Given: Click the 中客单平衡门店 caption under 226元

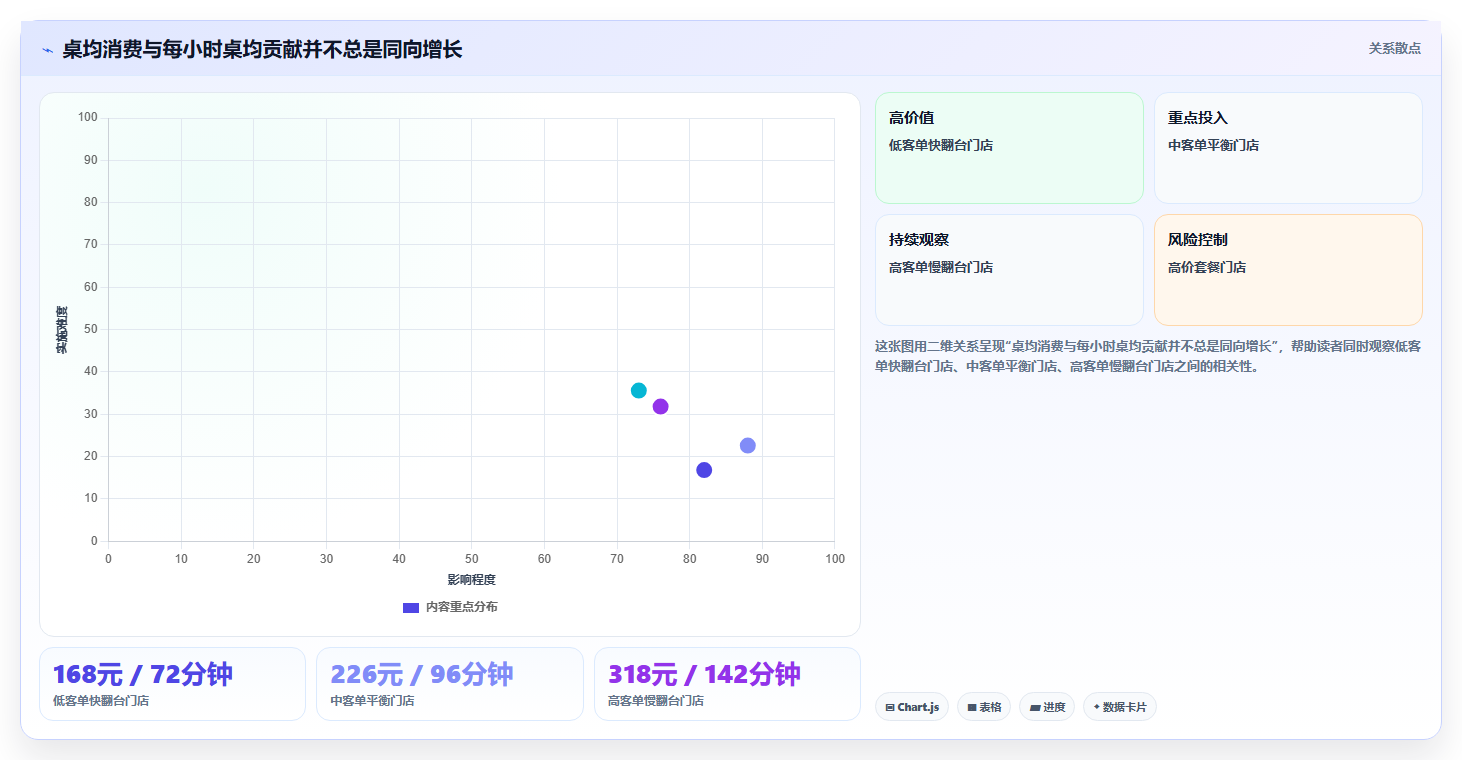Looking at the screenshot, I should pyautogui.click(x=372, y=701).
